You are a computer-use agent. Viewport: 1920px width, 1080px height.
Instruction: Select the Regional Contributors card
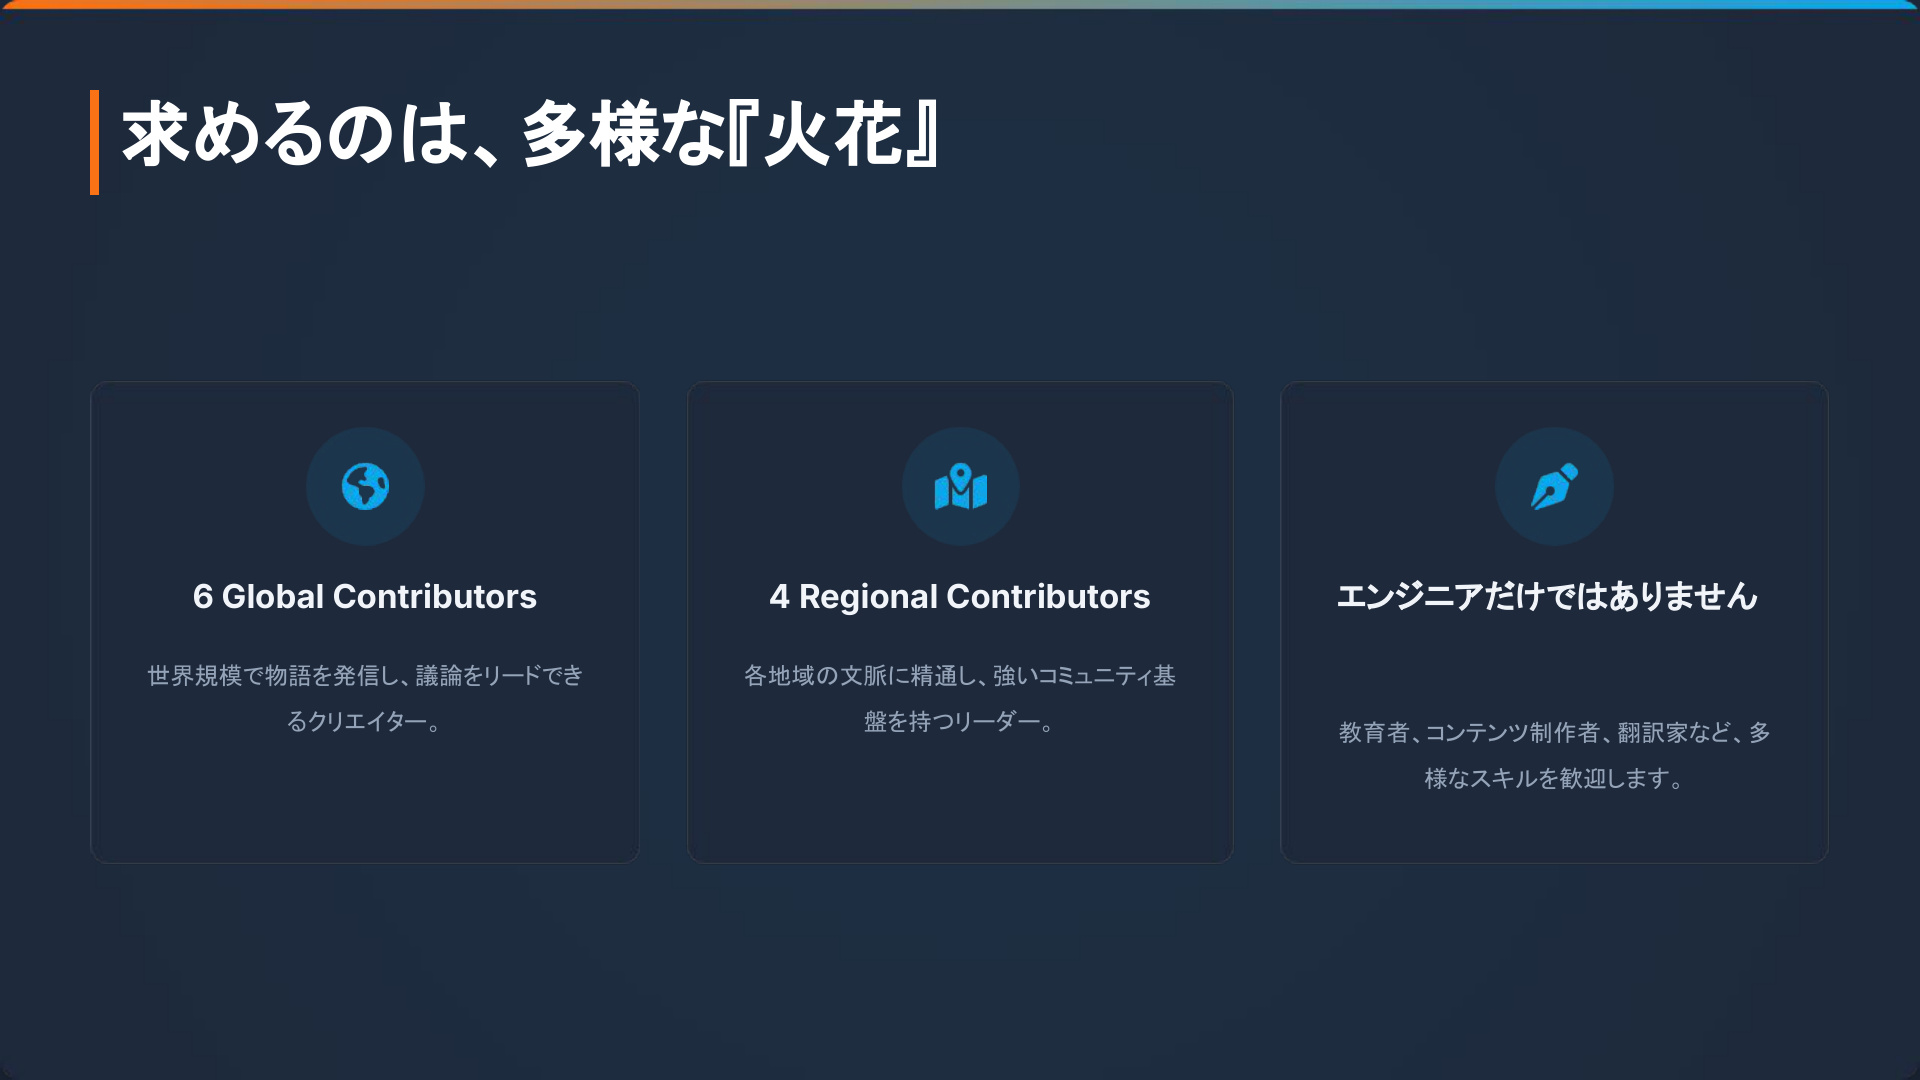[x=960, y=810]
